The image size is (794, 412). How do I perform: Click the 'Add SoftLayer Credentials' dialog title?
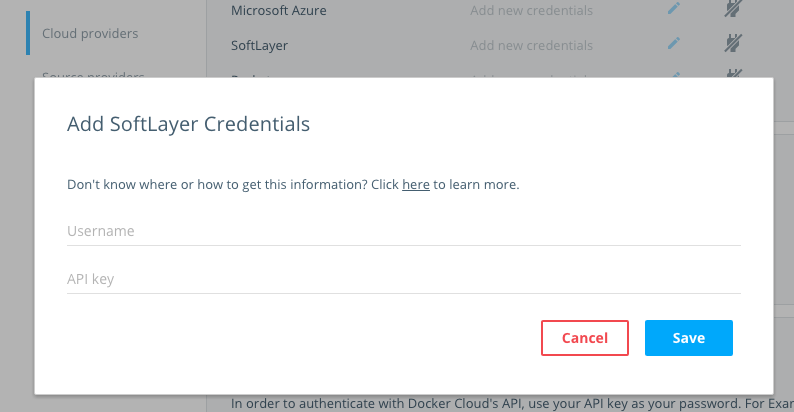[x=188, y=124]
